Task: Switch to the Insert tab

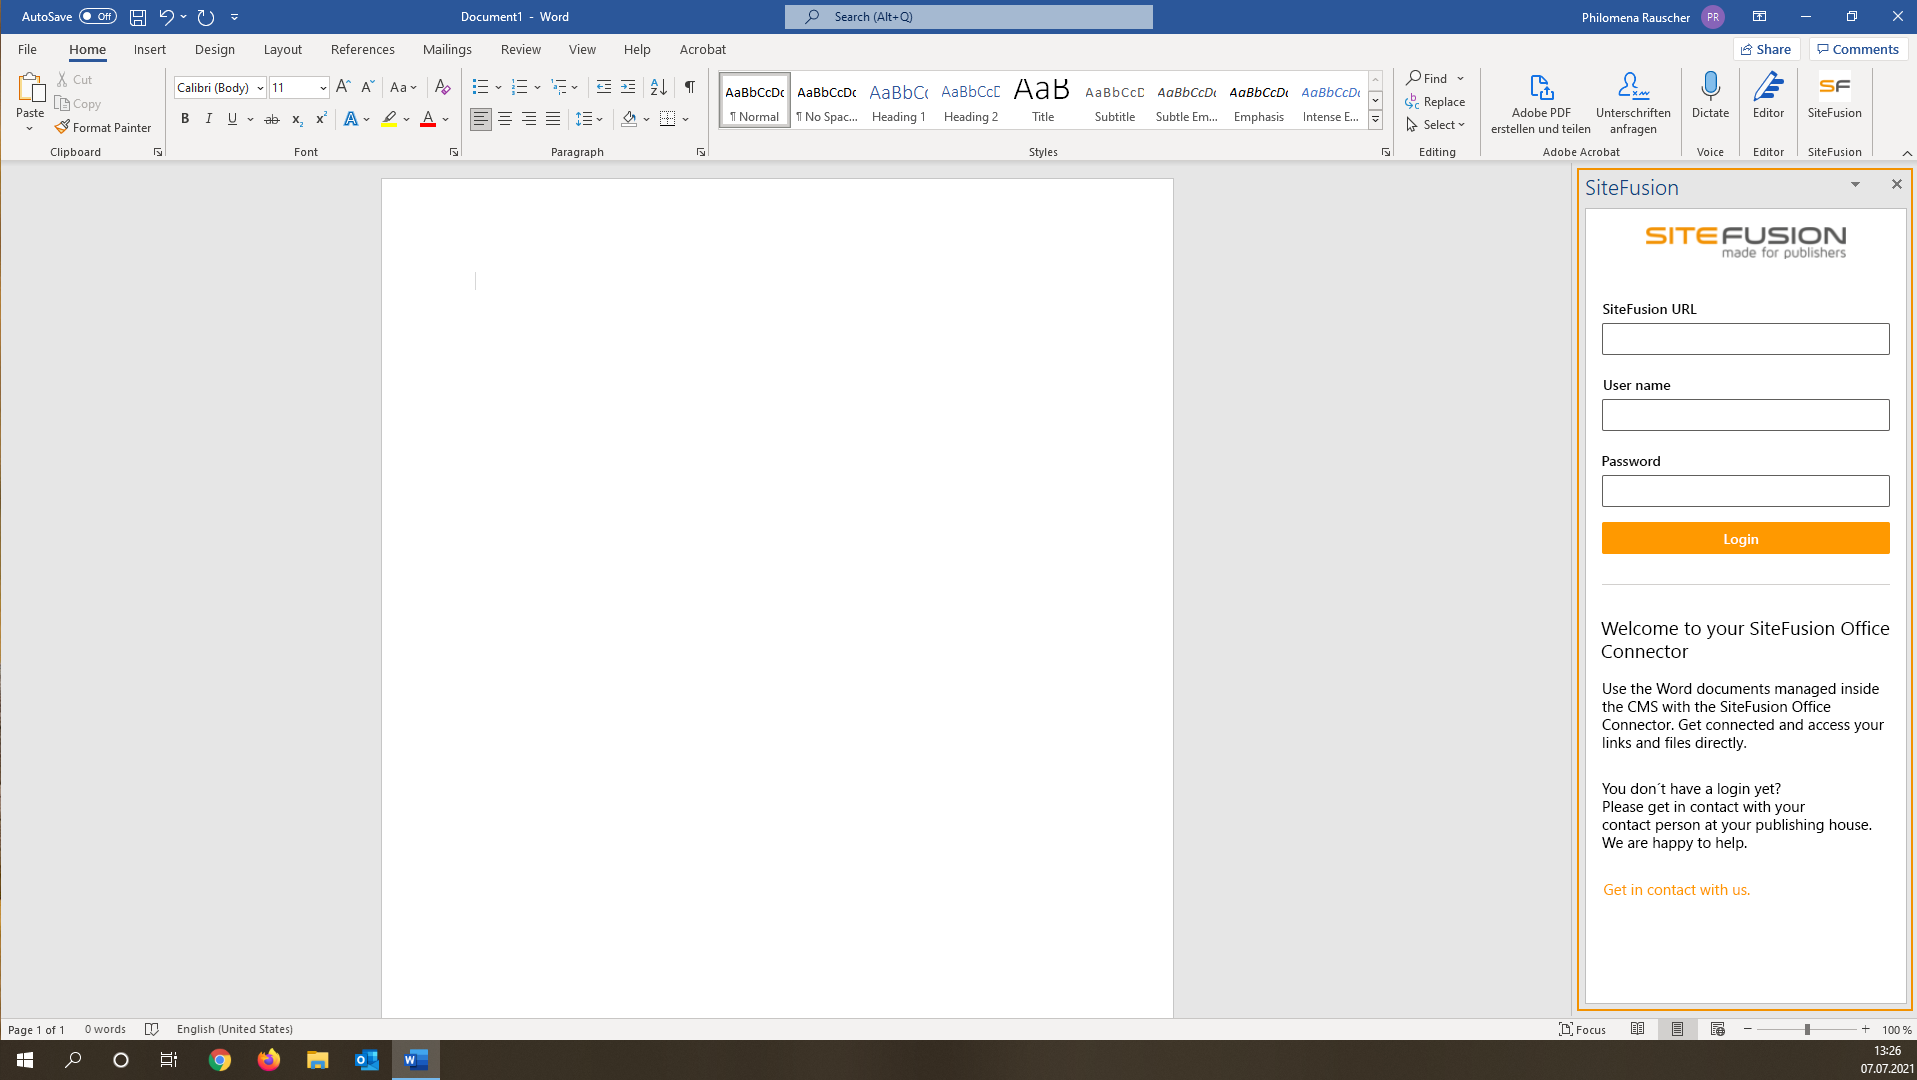Action: point(150,49)
